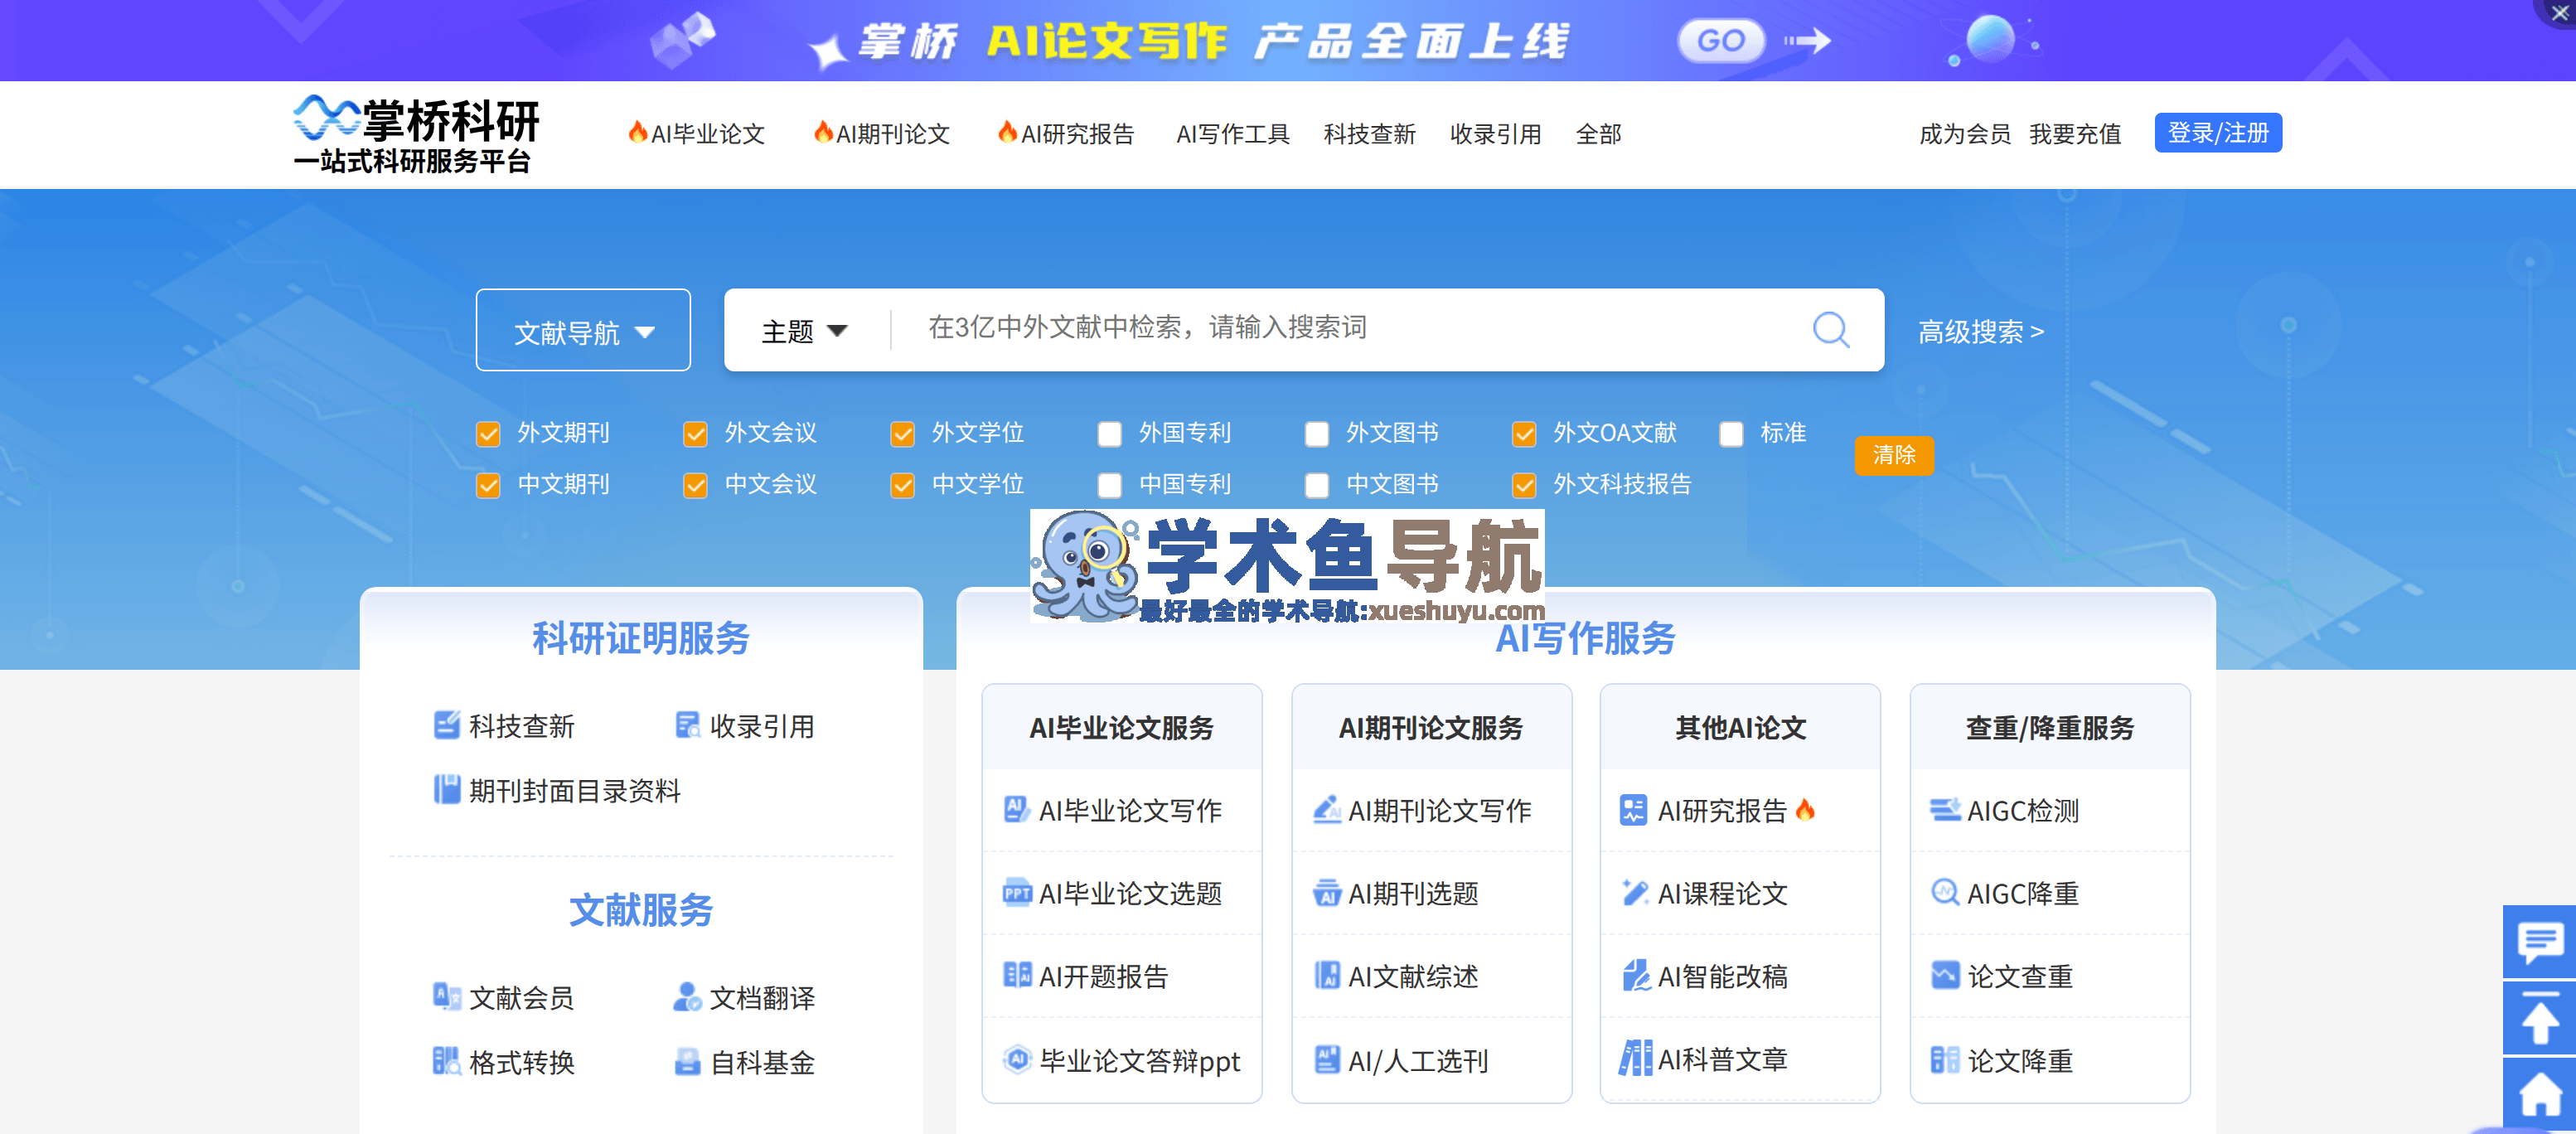Image resolution: width=2576 pixels, height=1134 pixels.
Task: Click the 收录引用 service icon
Action: 687,725
